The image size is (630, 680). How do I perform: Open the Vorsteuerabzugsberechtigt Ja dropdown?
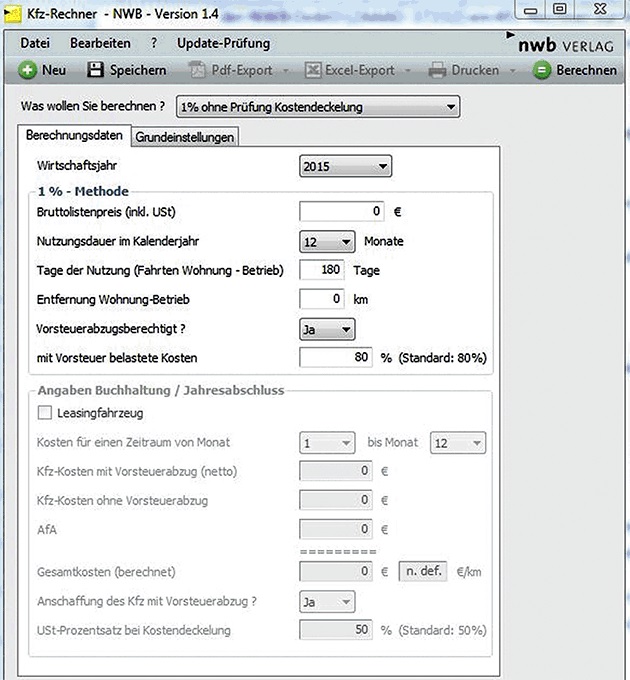tap(327, 328)
